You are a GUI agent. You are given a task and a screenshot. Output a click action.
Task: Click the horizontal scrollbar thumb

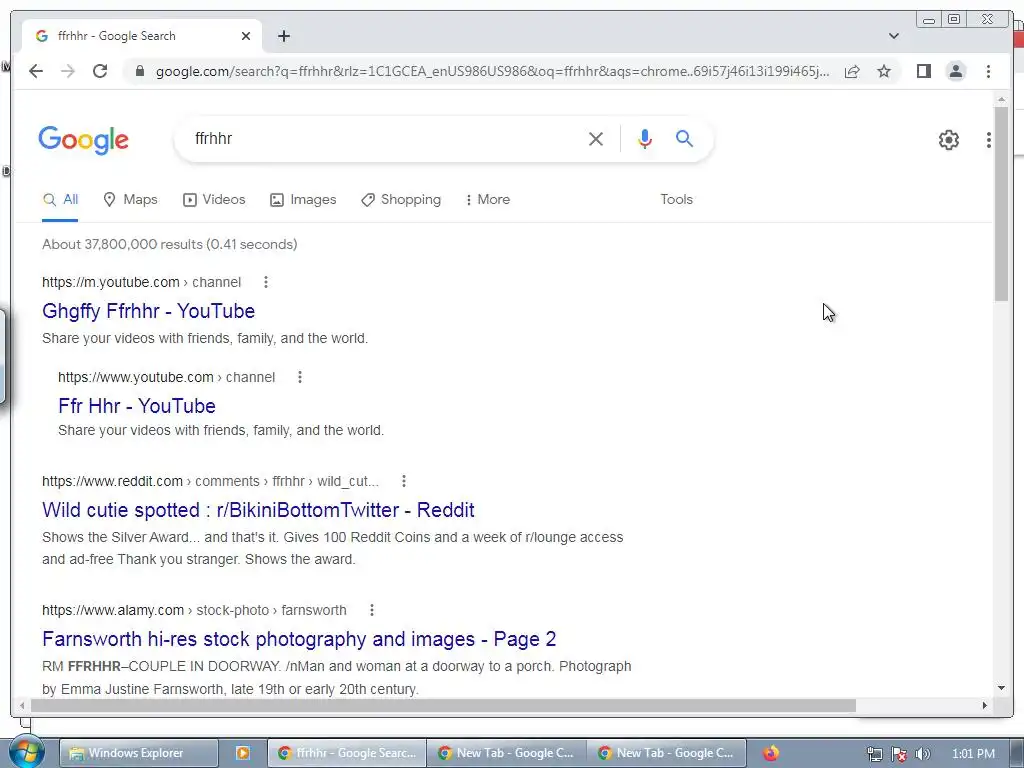pos(443,705)
